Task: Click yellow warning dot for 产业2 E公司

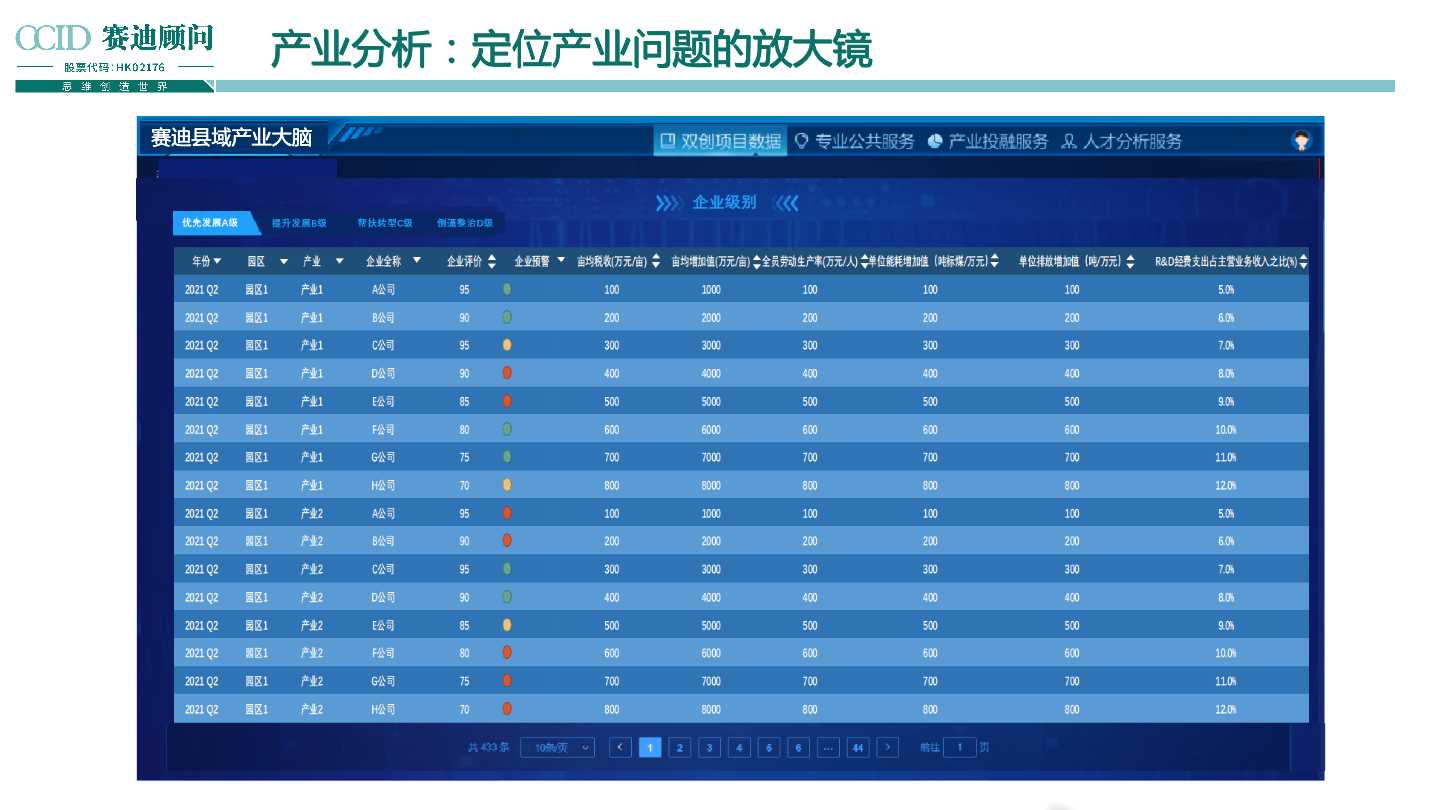Action: coord(507,625)
